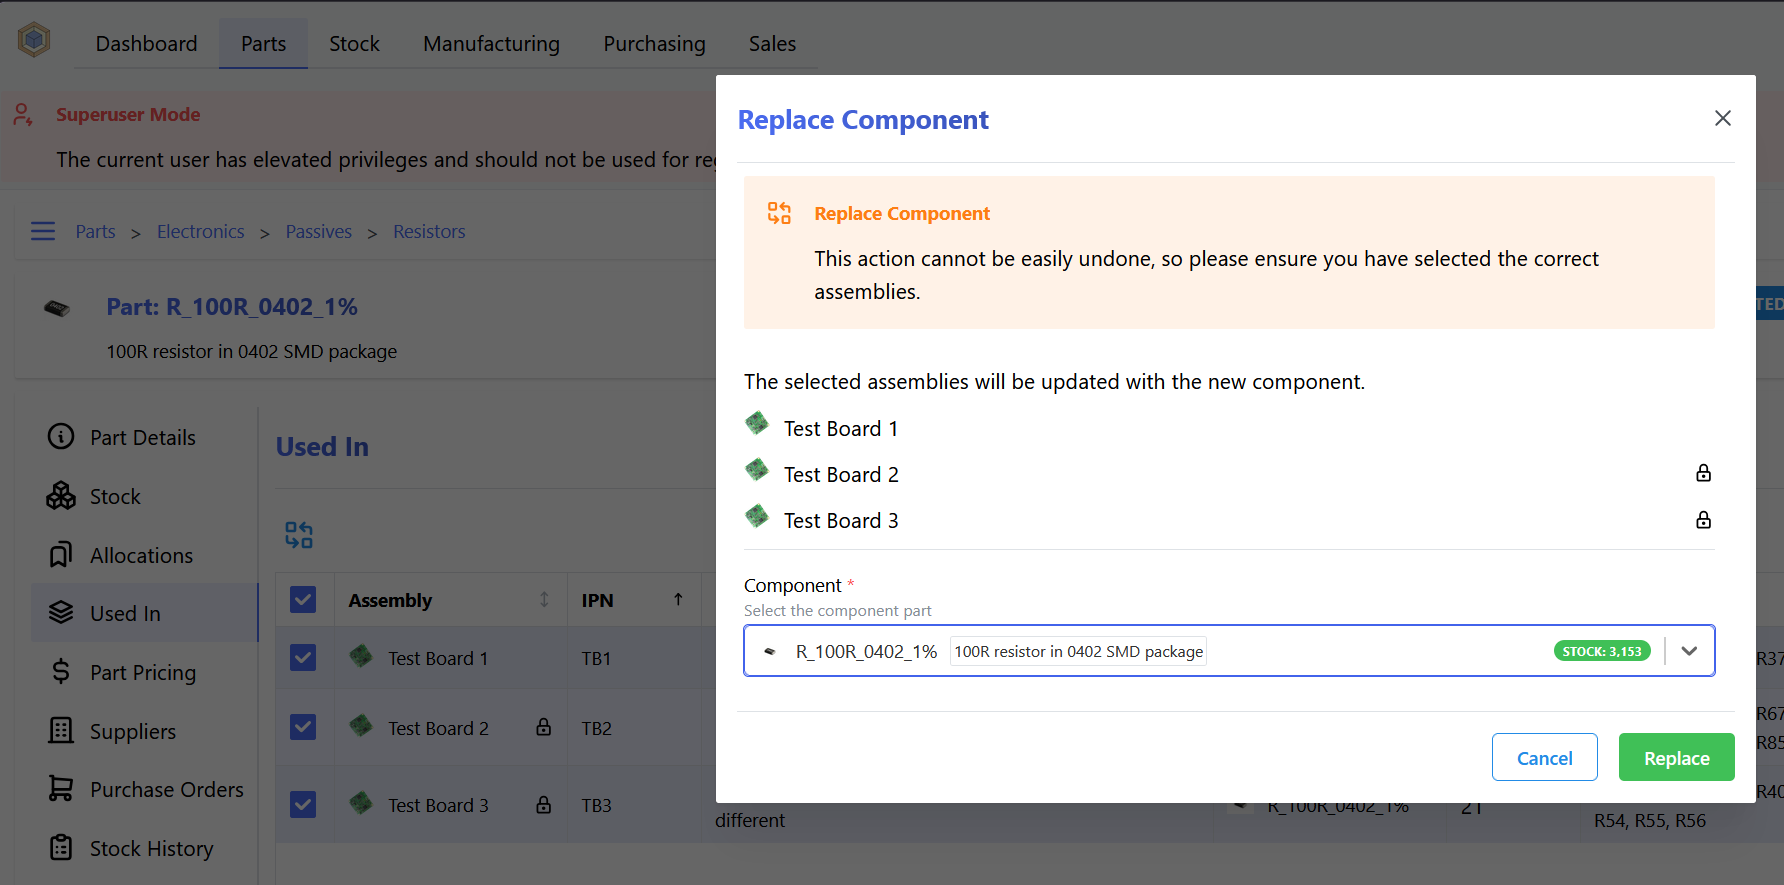The image size is (1784, 885).
Task: Click the lock icon beside Test Board 2 in dialog
Action: pos(1703,473)
